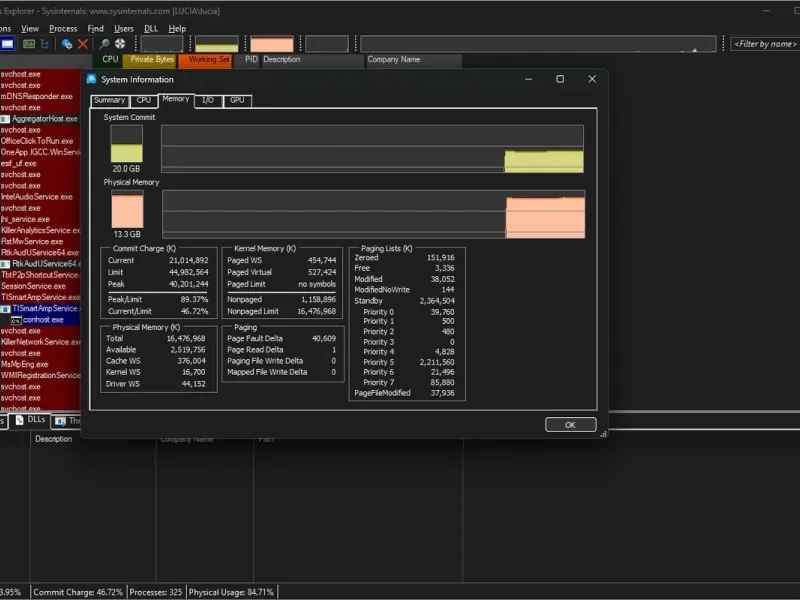Click the peach physical memory mini graph in toolbar

(271, 44)
